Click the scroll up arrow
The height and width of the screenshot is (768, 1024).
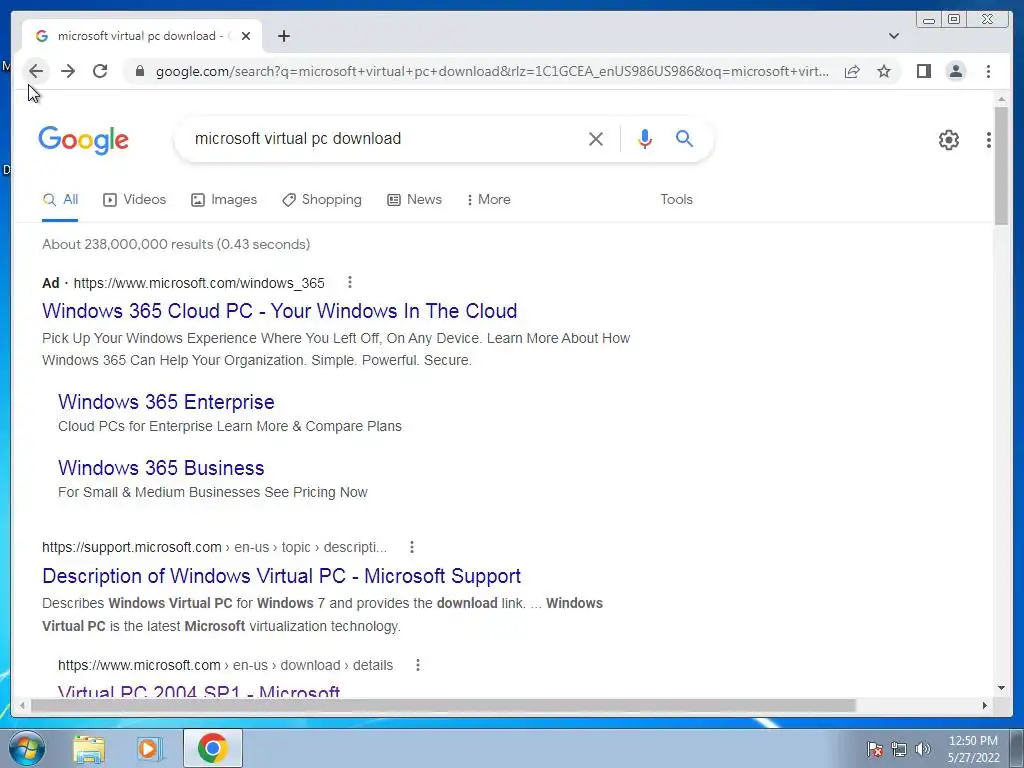(1001, 99)
